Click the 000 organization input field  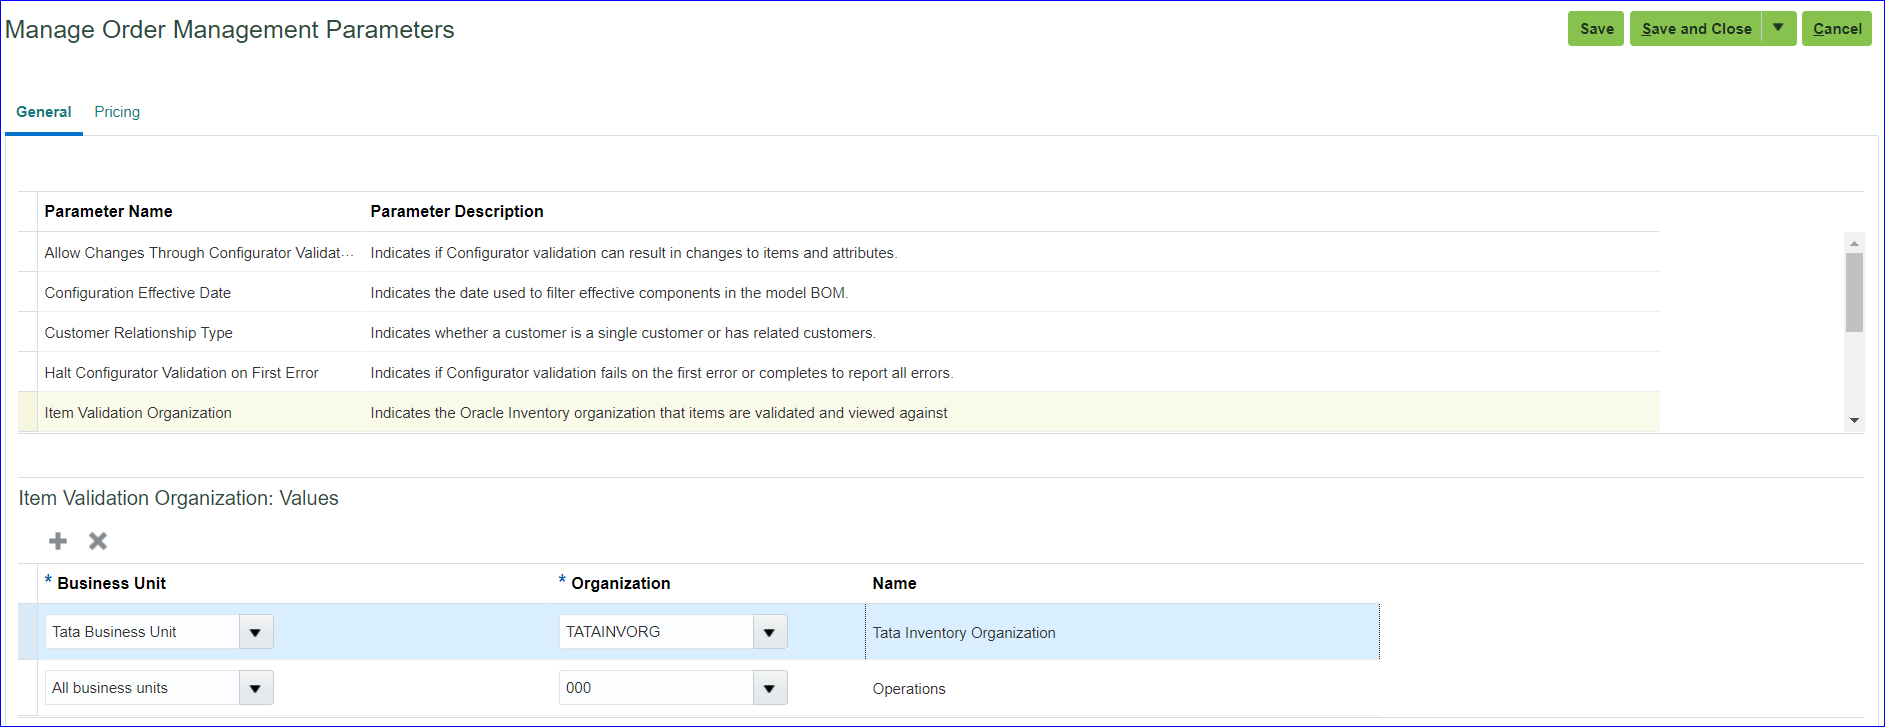coord(656,688)
